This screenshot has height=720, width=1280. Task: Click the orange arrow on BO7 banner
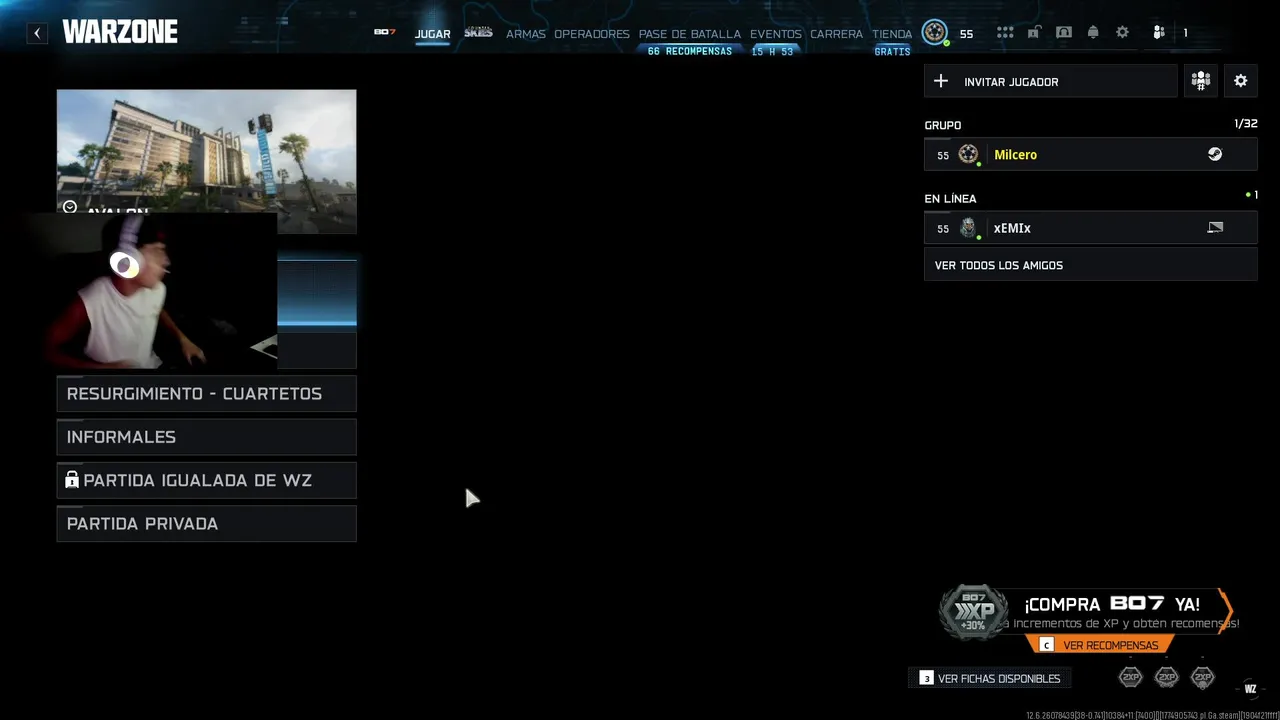[x=1226, y=609]
